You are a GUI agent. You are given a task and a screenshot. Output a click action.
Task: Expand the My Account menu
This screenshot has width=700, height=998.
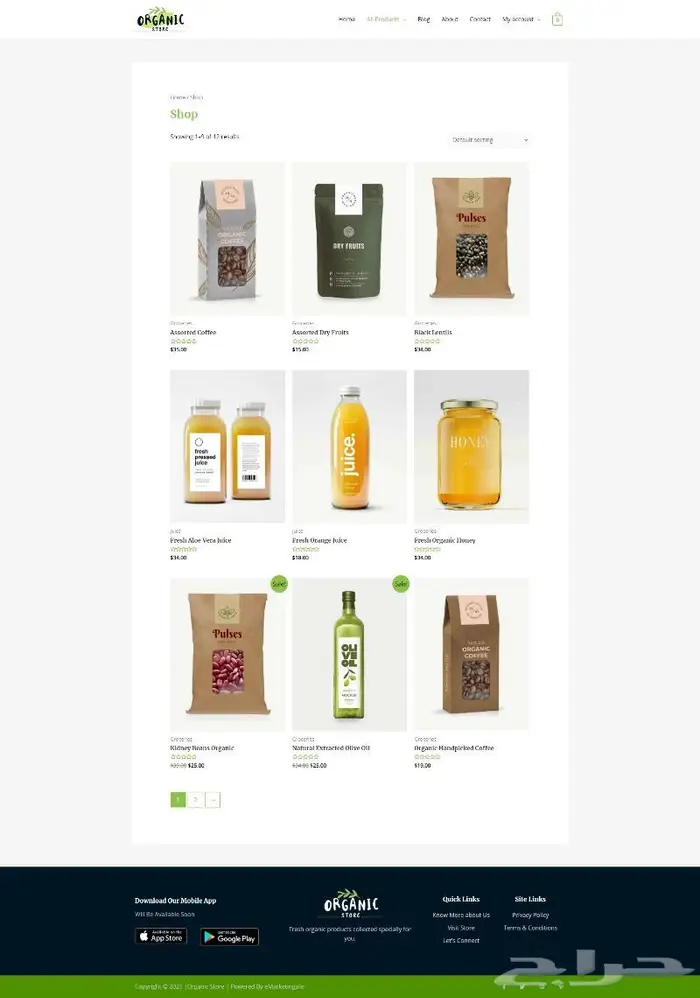pyautogui.click(x=521, y=19)
